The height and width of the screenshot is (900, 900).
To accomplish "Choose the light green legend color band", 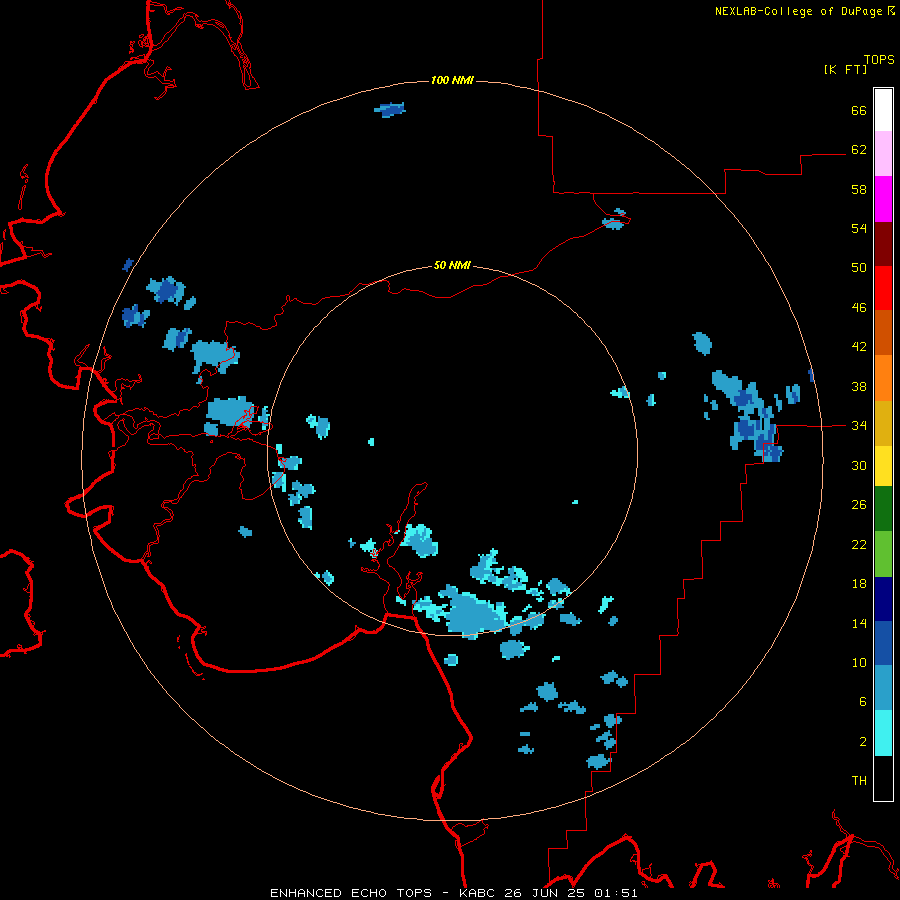I will (x=883, y=554).
